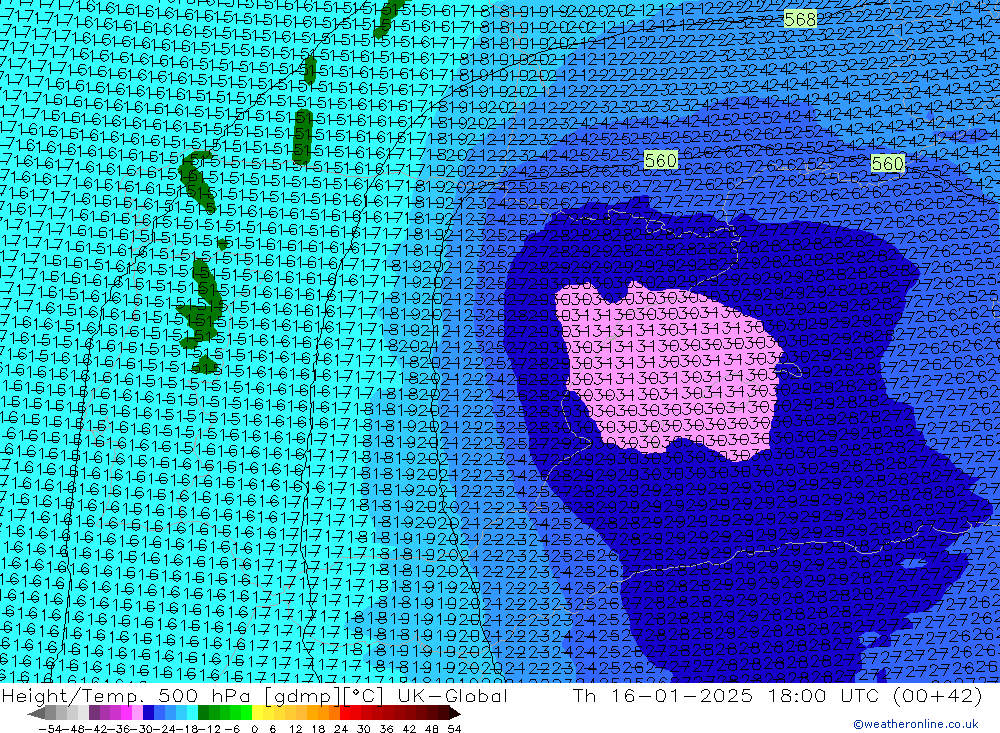
Task: Select the dark green legend color swatch
Action: (203, 713)
